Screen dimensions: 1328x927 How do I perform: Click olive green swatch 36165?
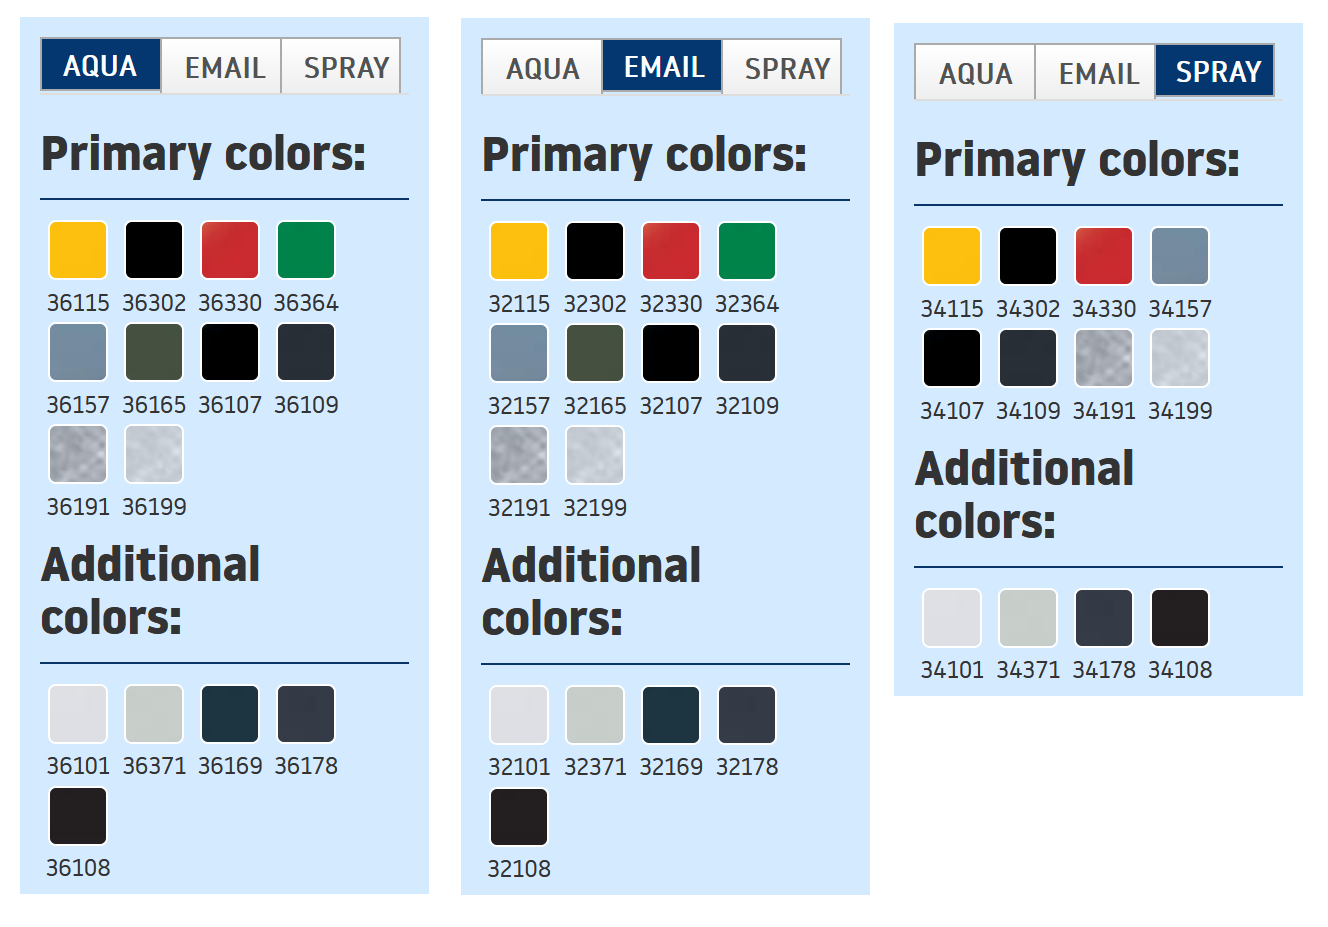click(x=154, y=352)
